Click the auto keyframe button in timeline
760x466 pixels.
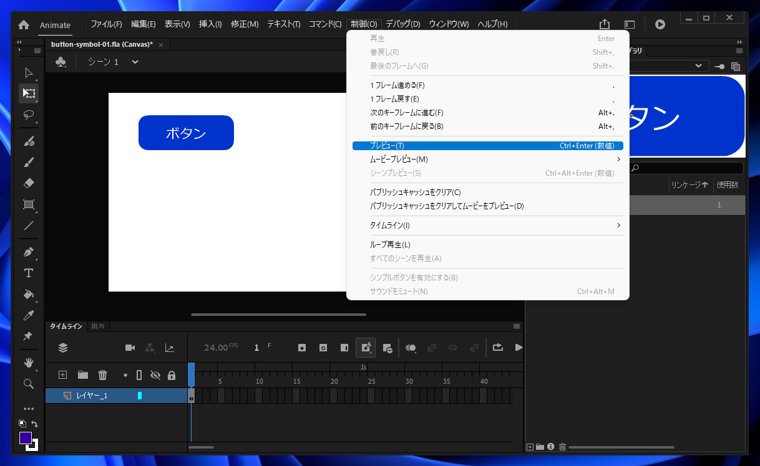pos(365,347)
